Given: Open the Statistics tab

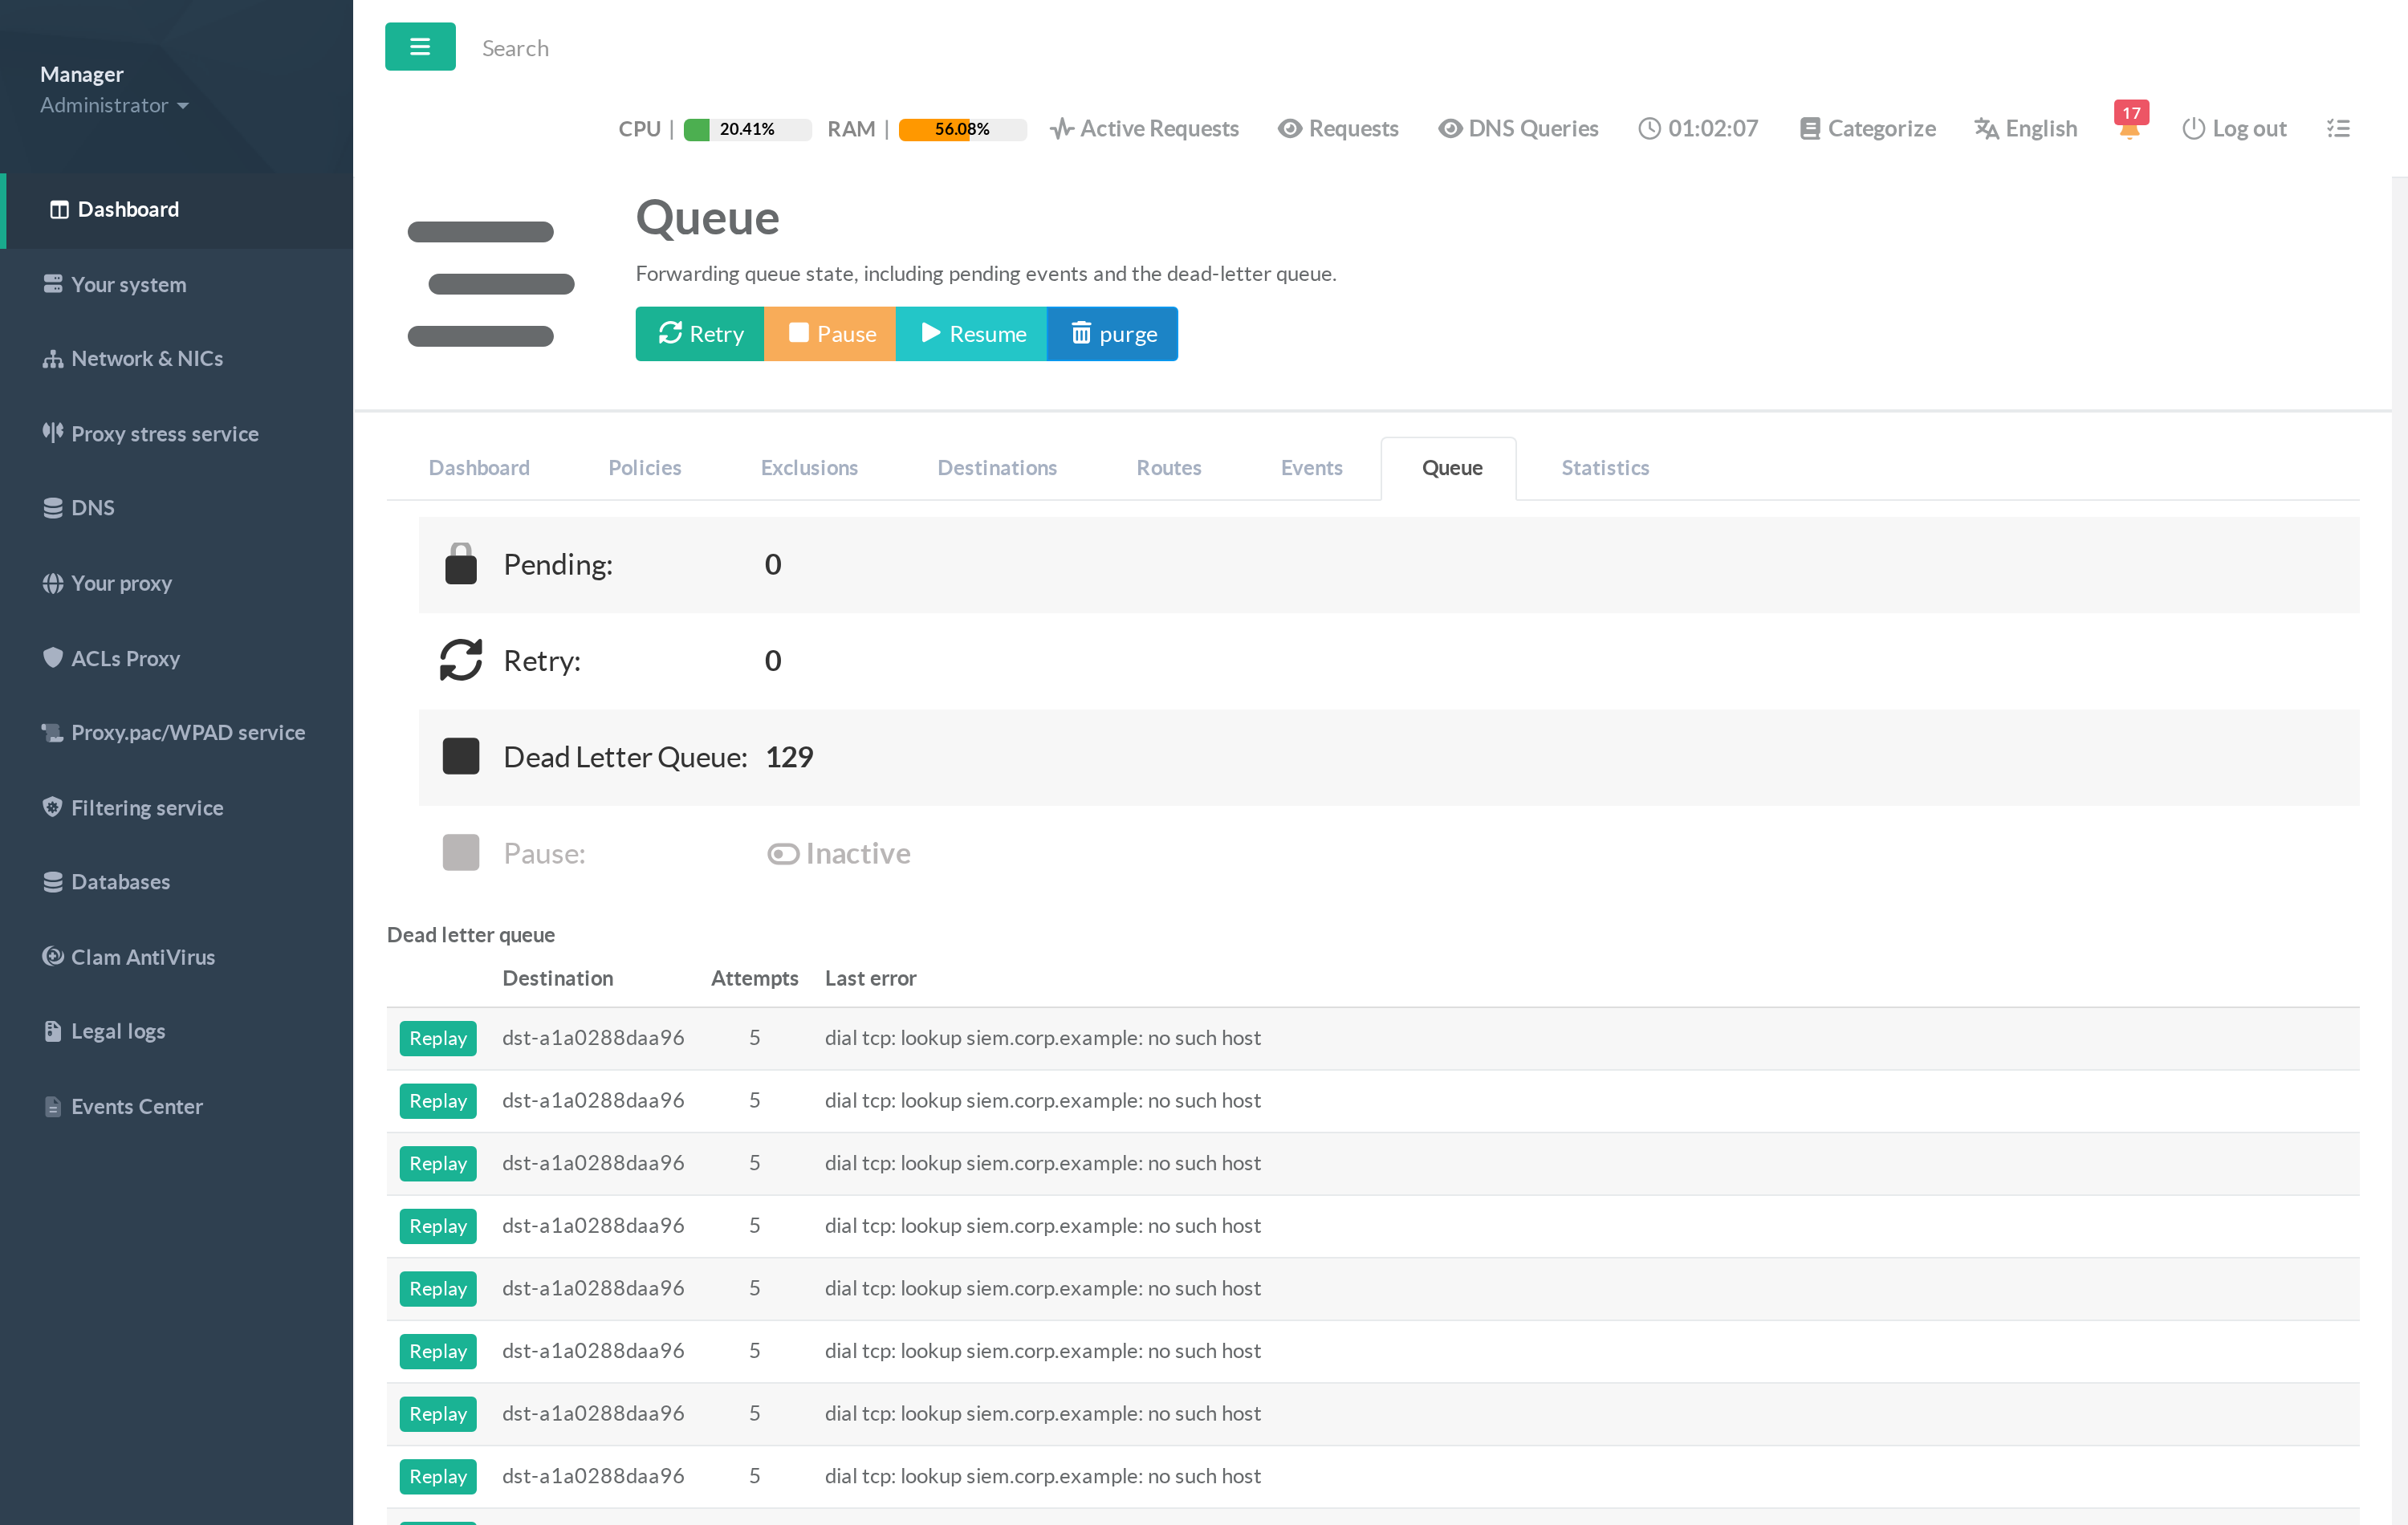Looking at the screenshot, I should coord(1605,467).
